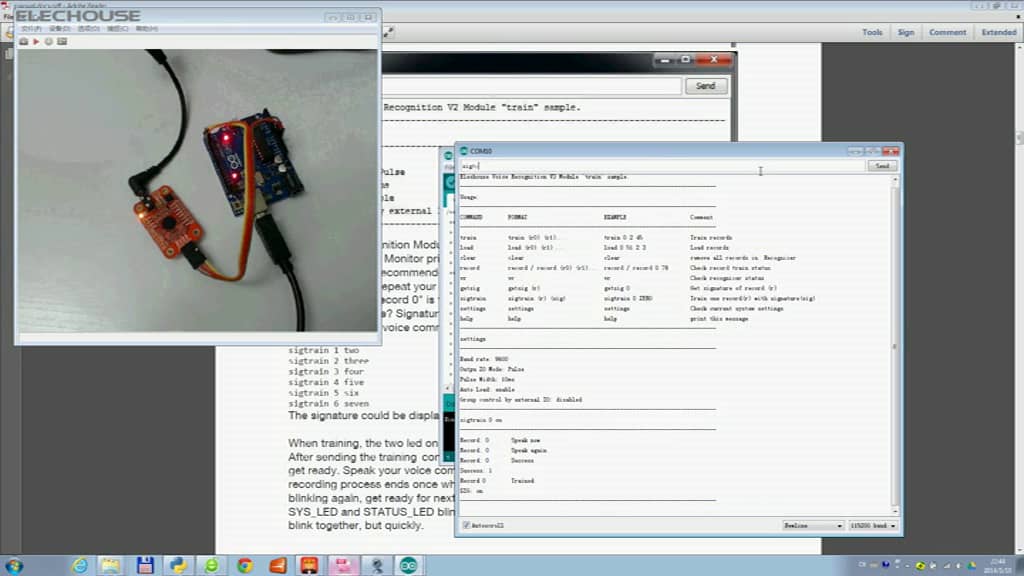The height and width of the screenshot is (576, 1024).
Task: Click the system clock in the tray
Action: 998,566
